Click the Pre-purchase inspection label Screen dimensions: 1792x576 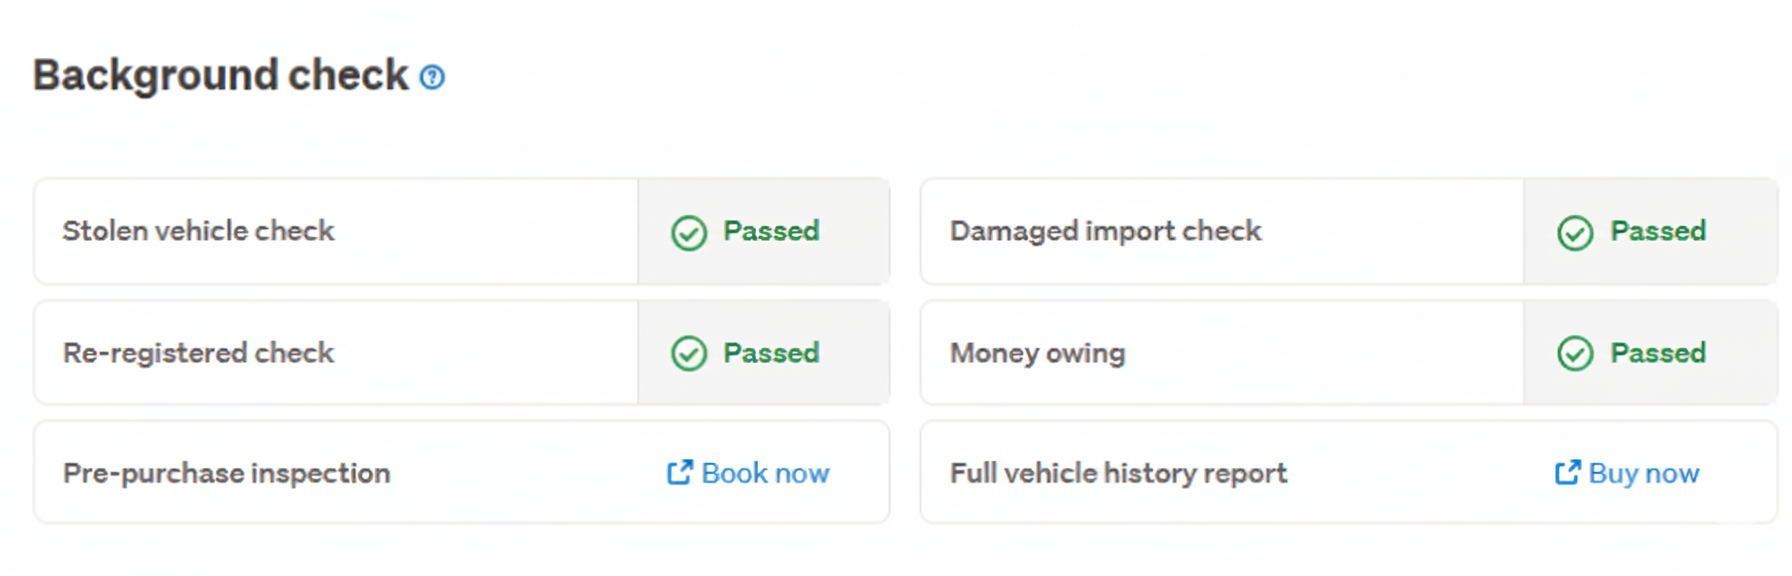(226, 473)
